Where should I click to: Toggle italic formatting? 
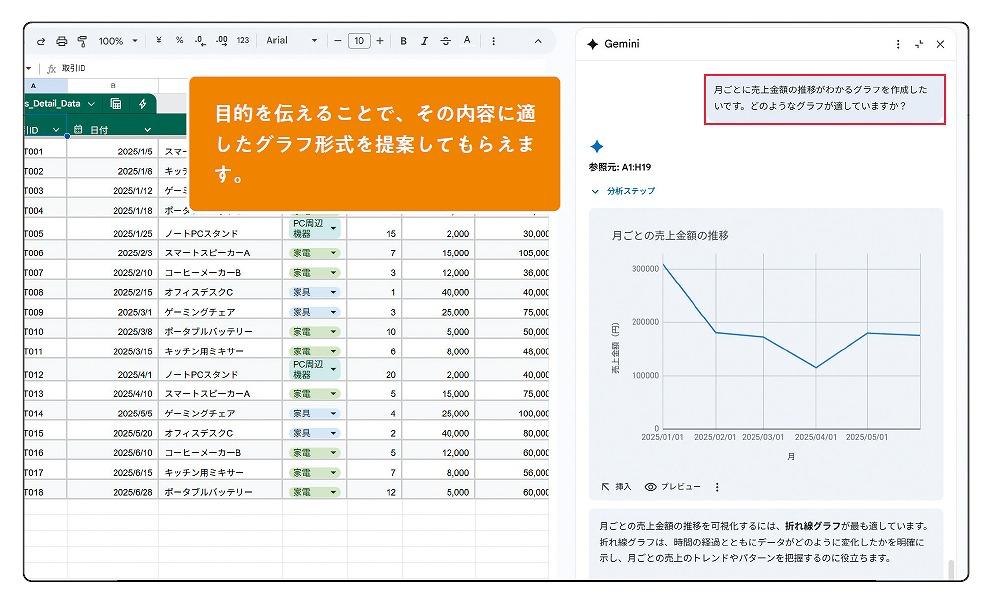[424, 41]
